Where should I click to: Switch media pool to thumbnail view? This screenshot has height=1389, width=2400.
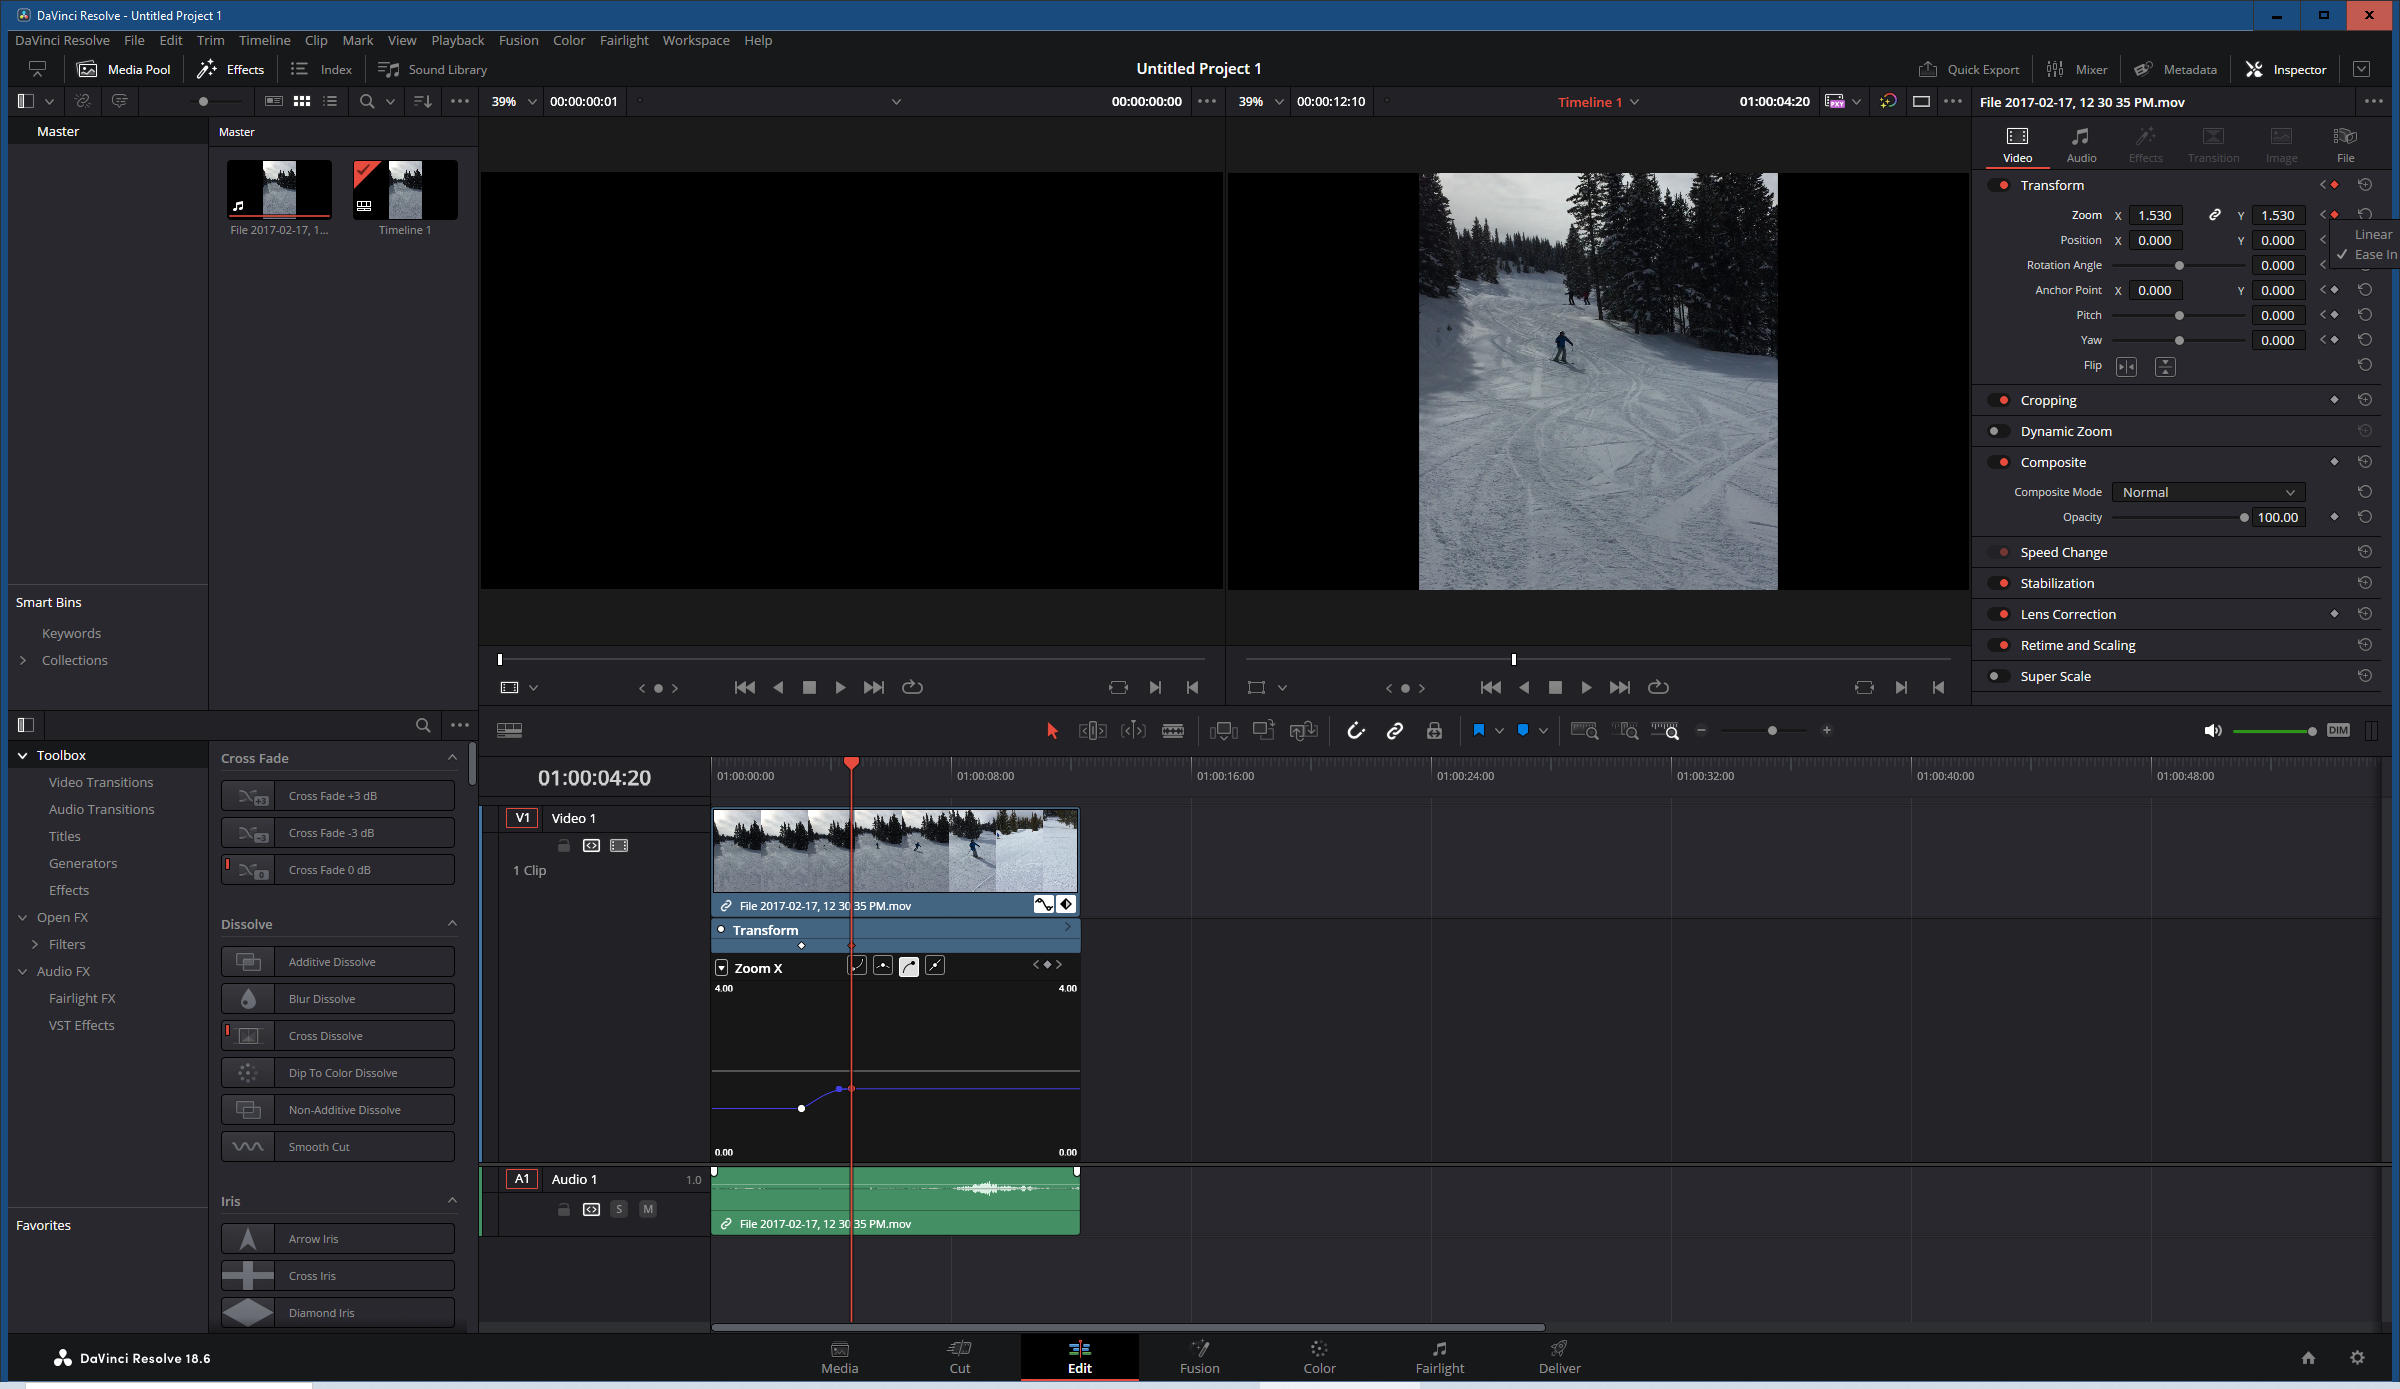point(302,101)
